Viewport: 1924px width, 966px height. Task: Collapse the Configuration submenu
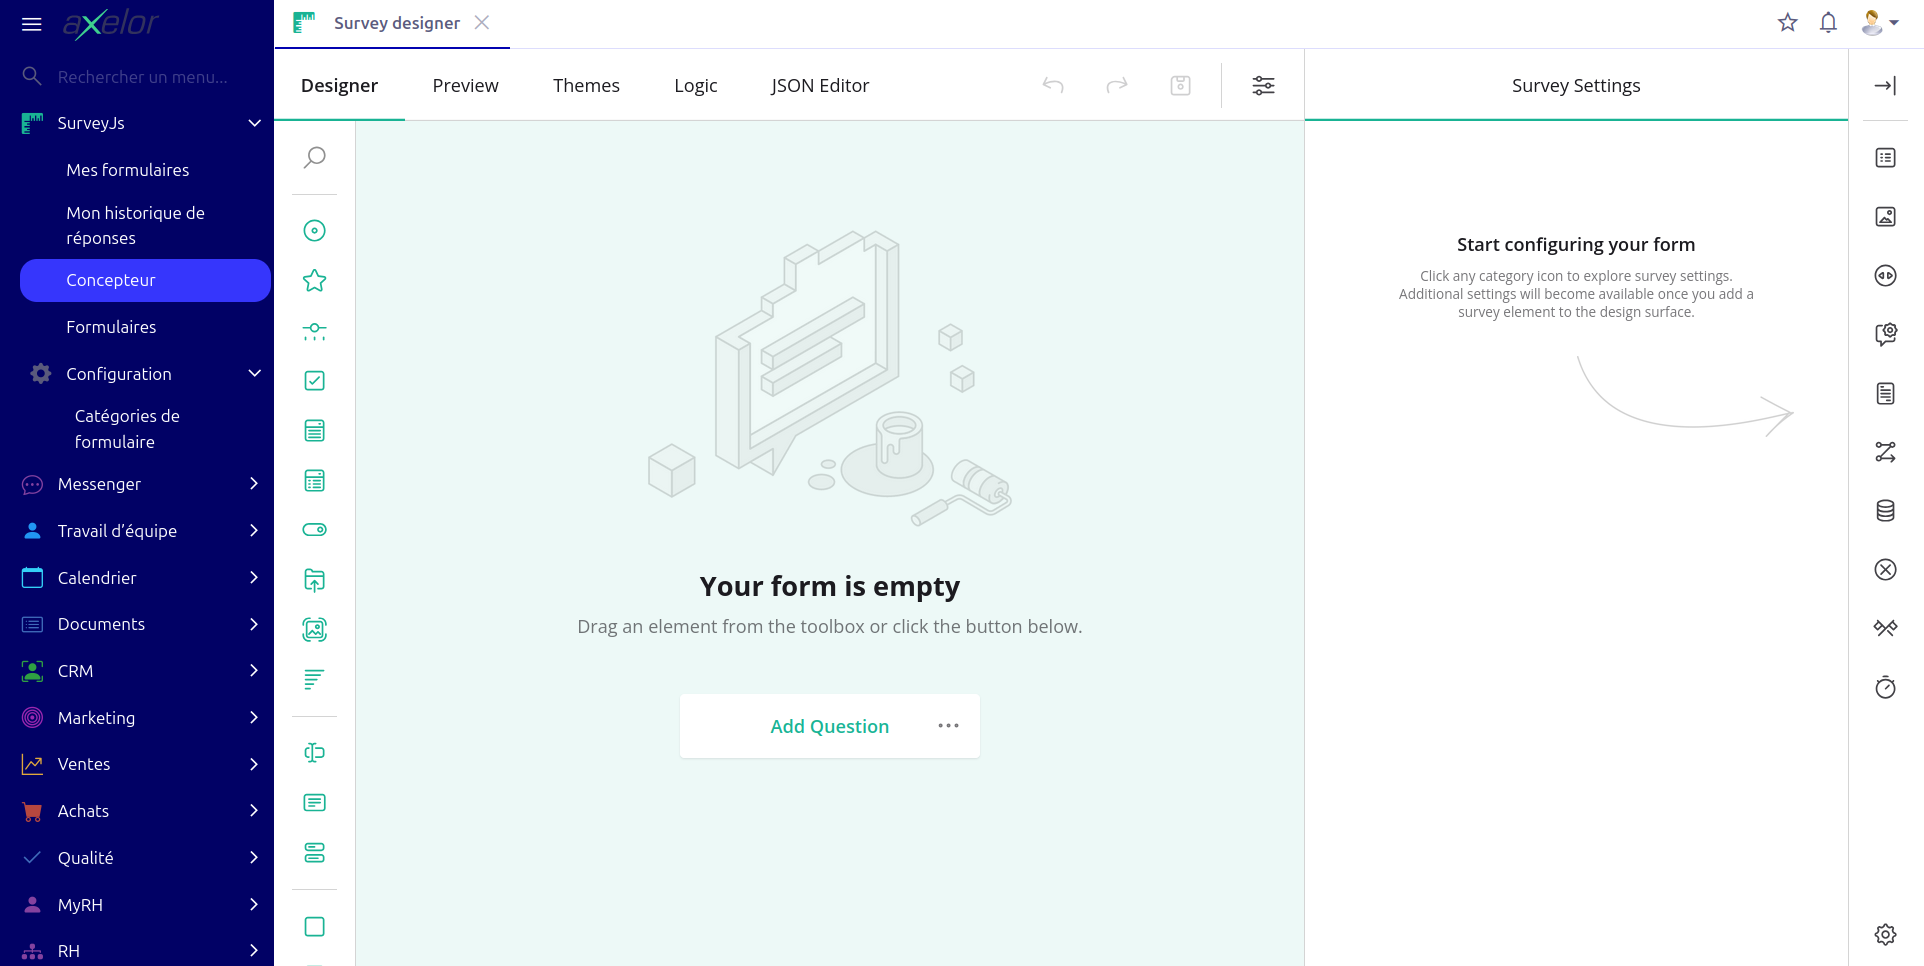254,374
